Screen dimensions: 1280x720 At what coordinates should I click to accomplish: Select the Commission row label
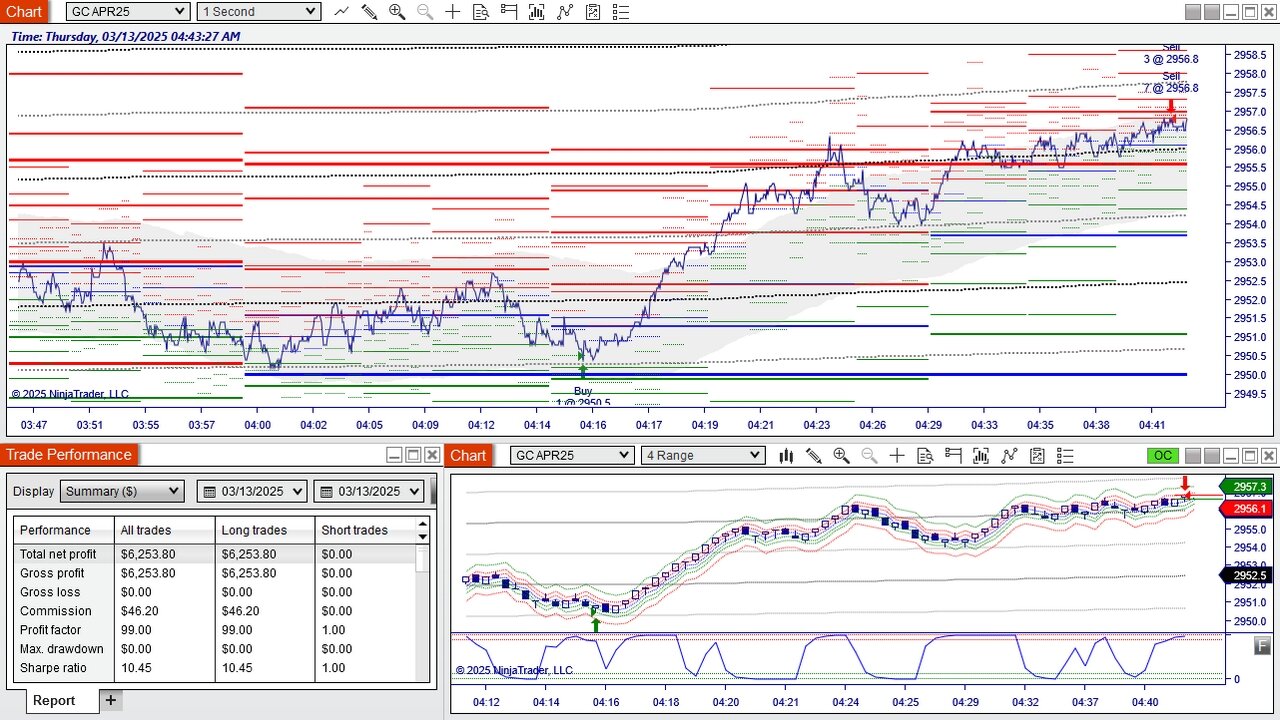click(56, 611)
